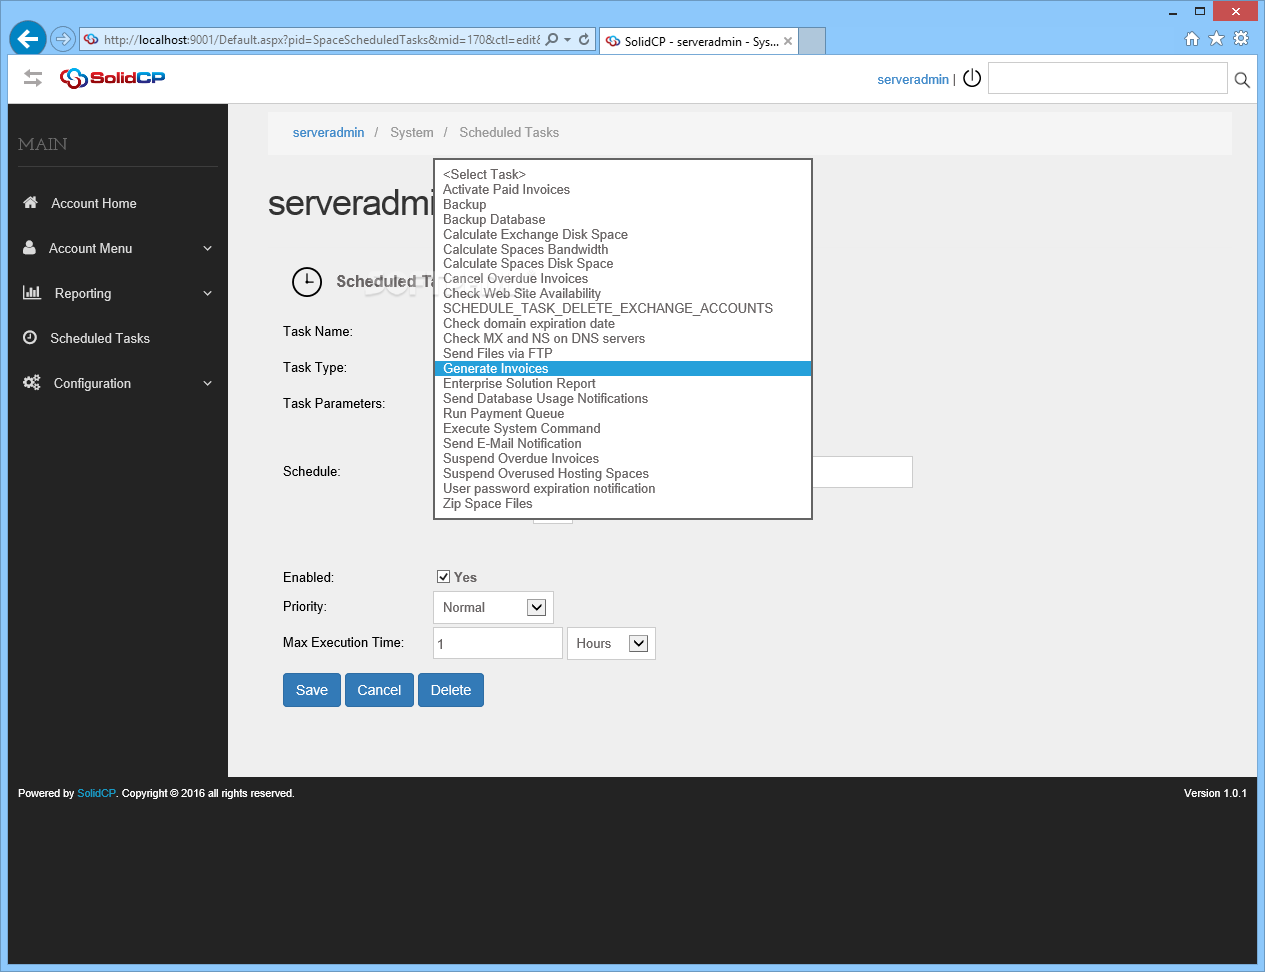Open serveradmin breadcrumb link
The height and width of the screenshot is (972, 1265).
coord(328,132)
